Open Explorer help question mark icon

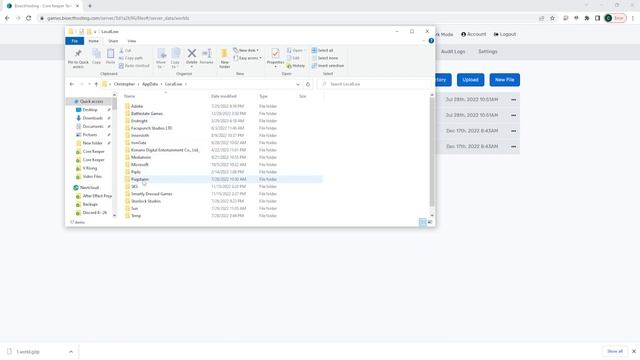[x=431, y=41]
